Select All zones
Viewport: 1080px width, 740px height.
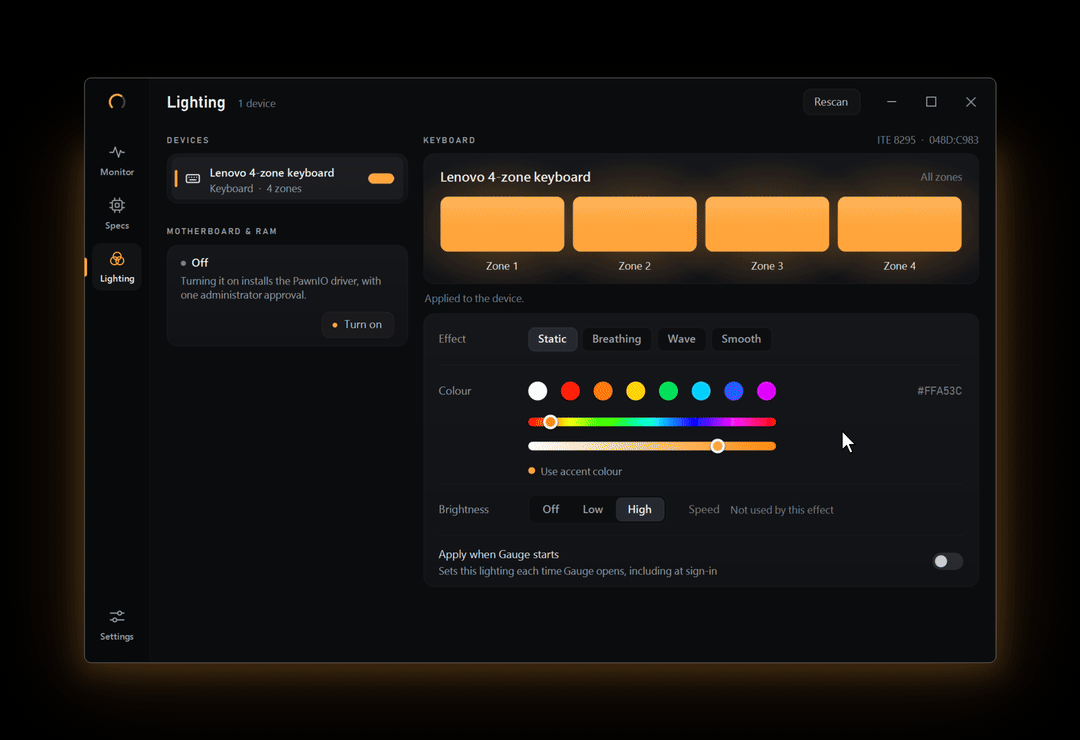pos(941,177)
